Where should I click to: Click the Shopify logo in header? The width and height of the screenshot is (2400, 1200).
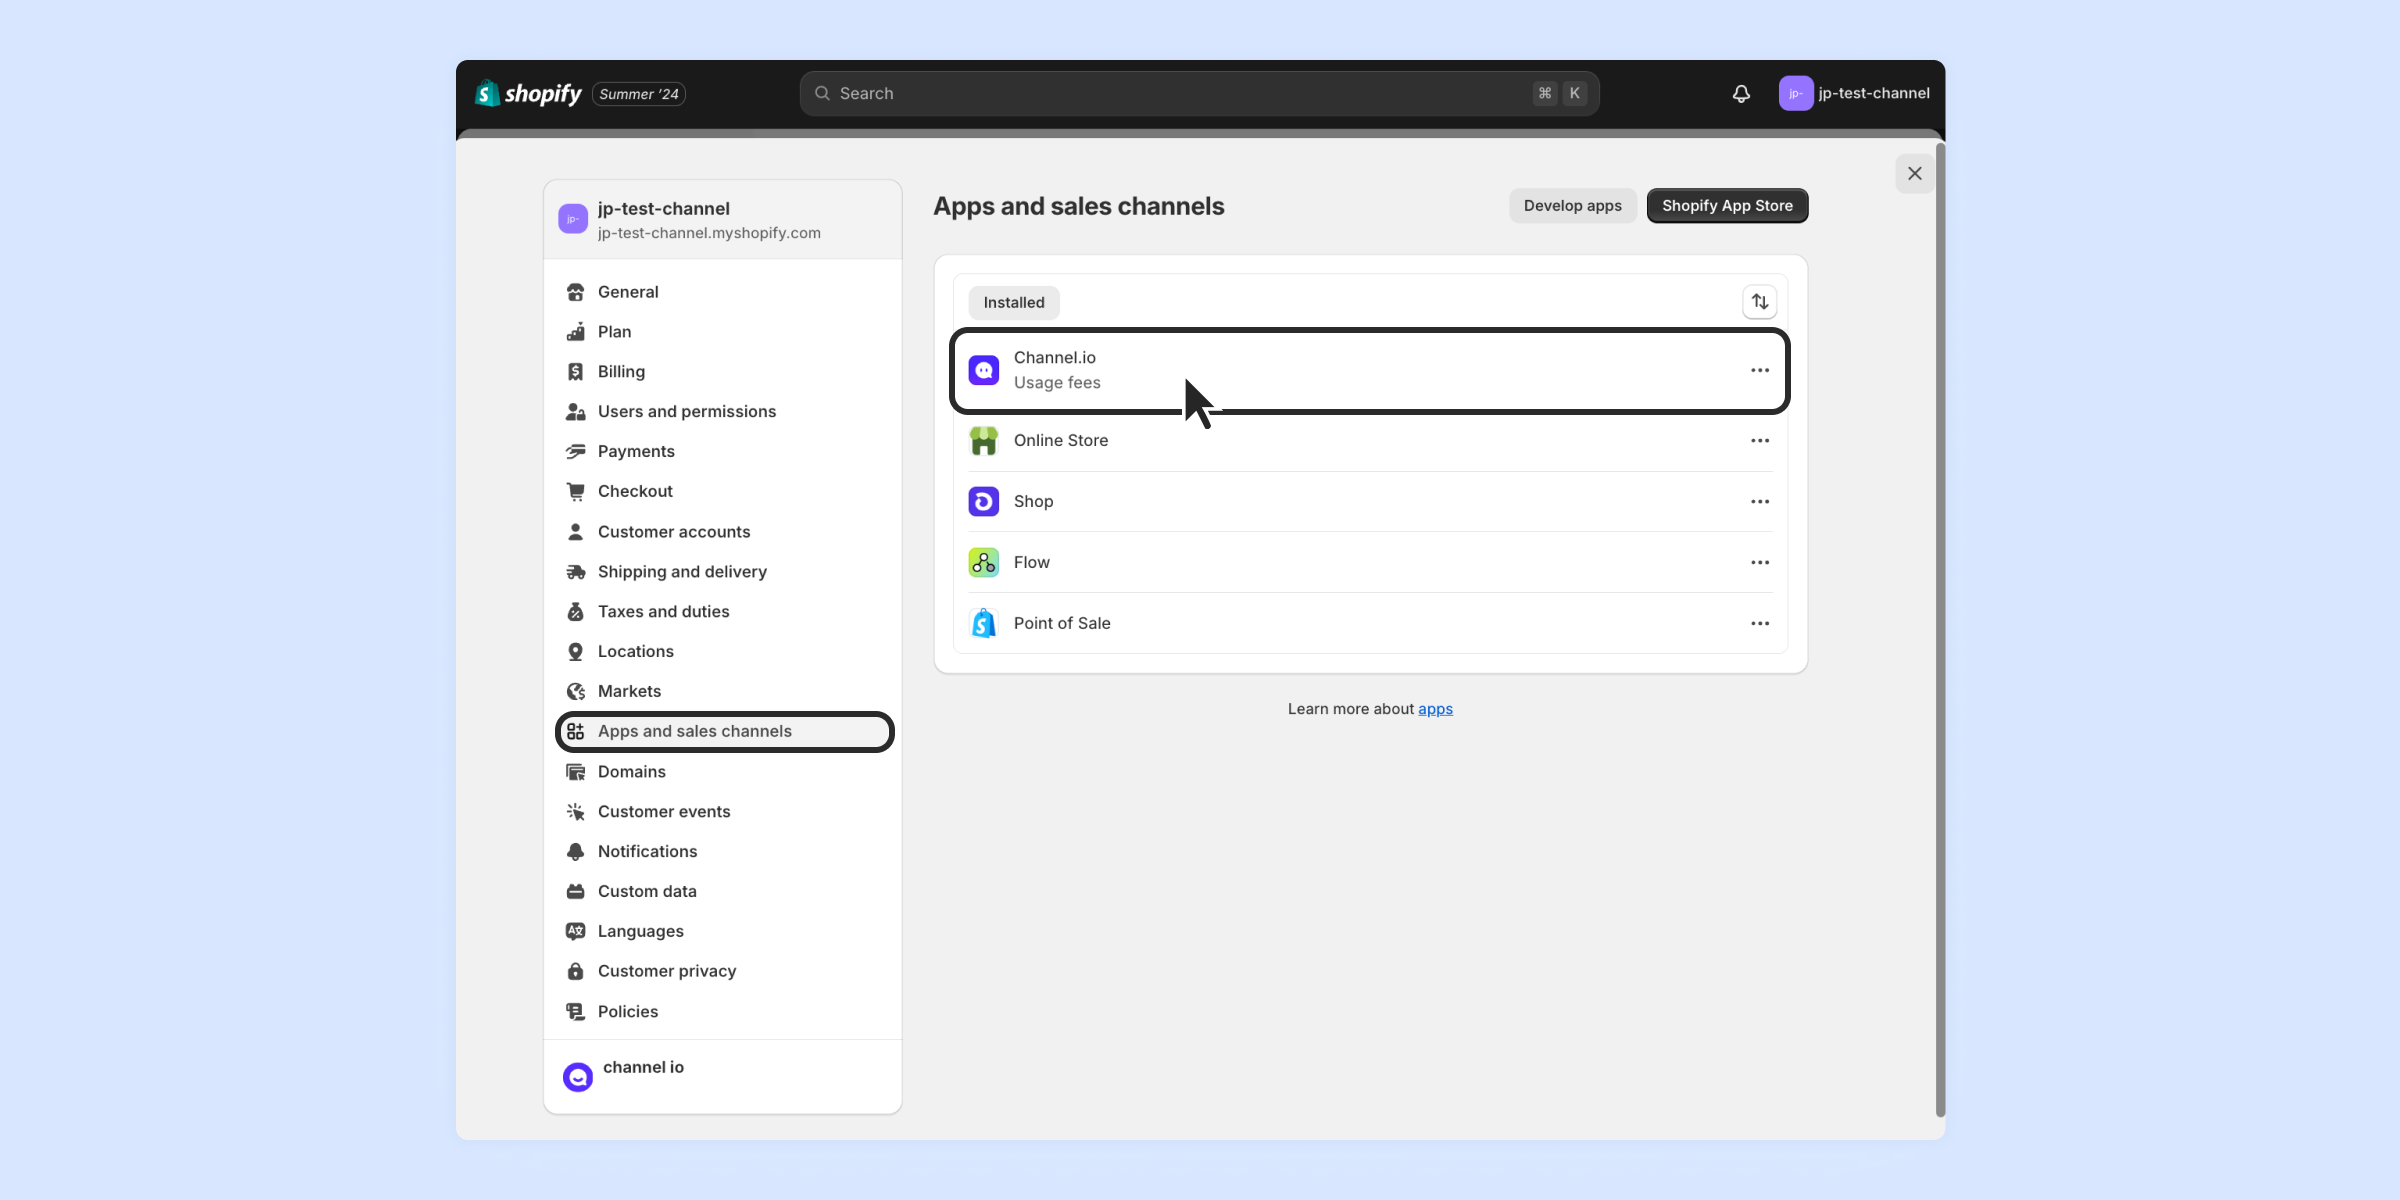[529, 94]
